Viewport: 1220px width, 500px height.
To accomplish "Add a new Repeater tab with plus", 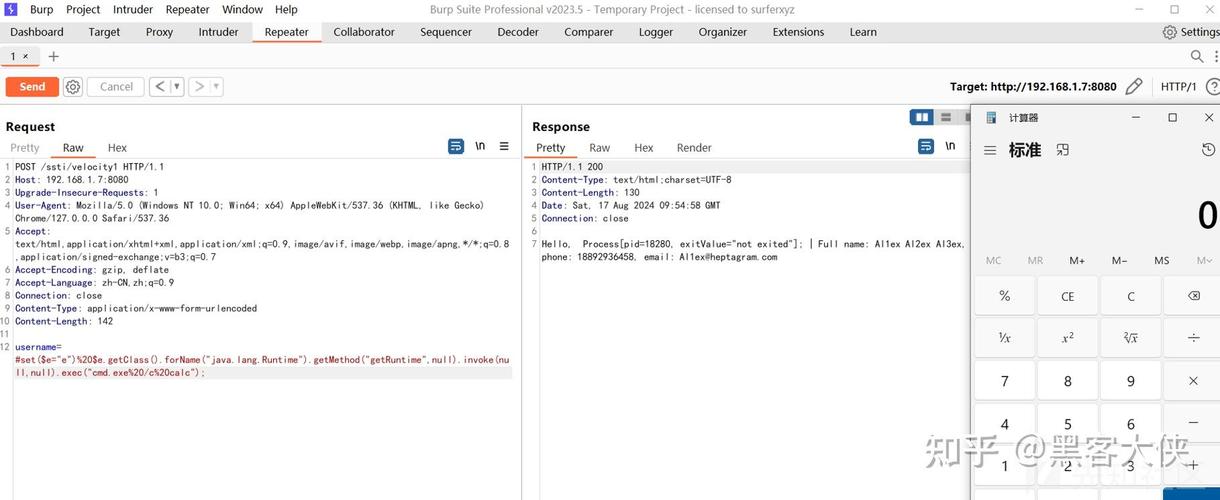I will (x=54, y=57).
